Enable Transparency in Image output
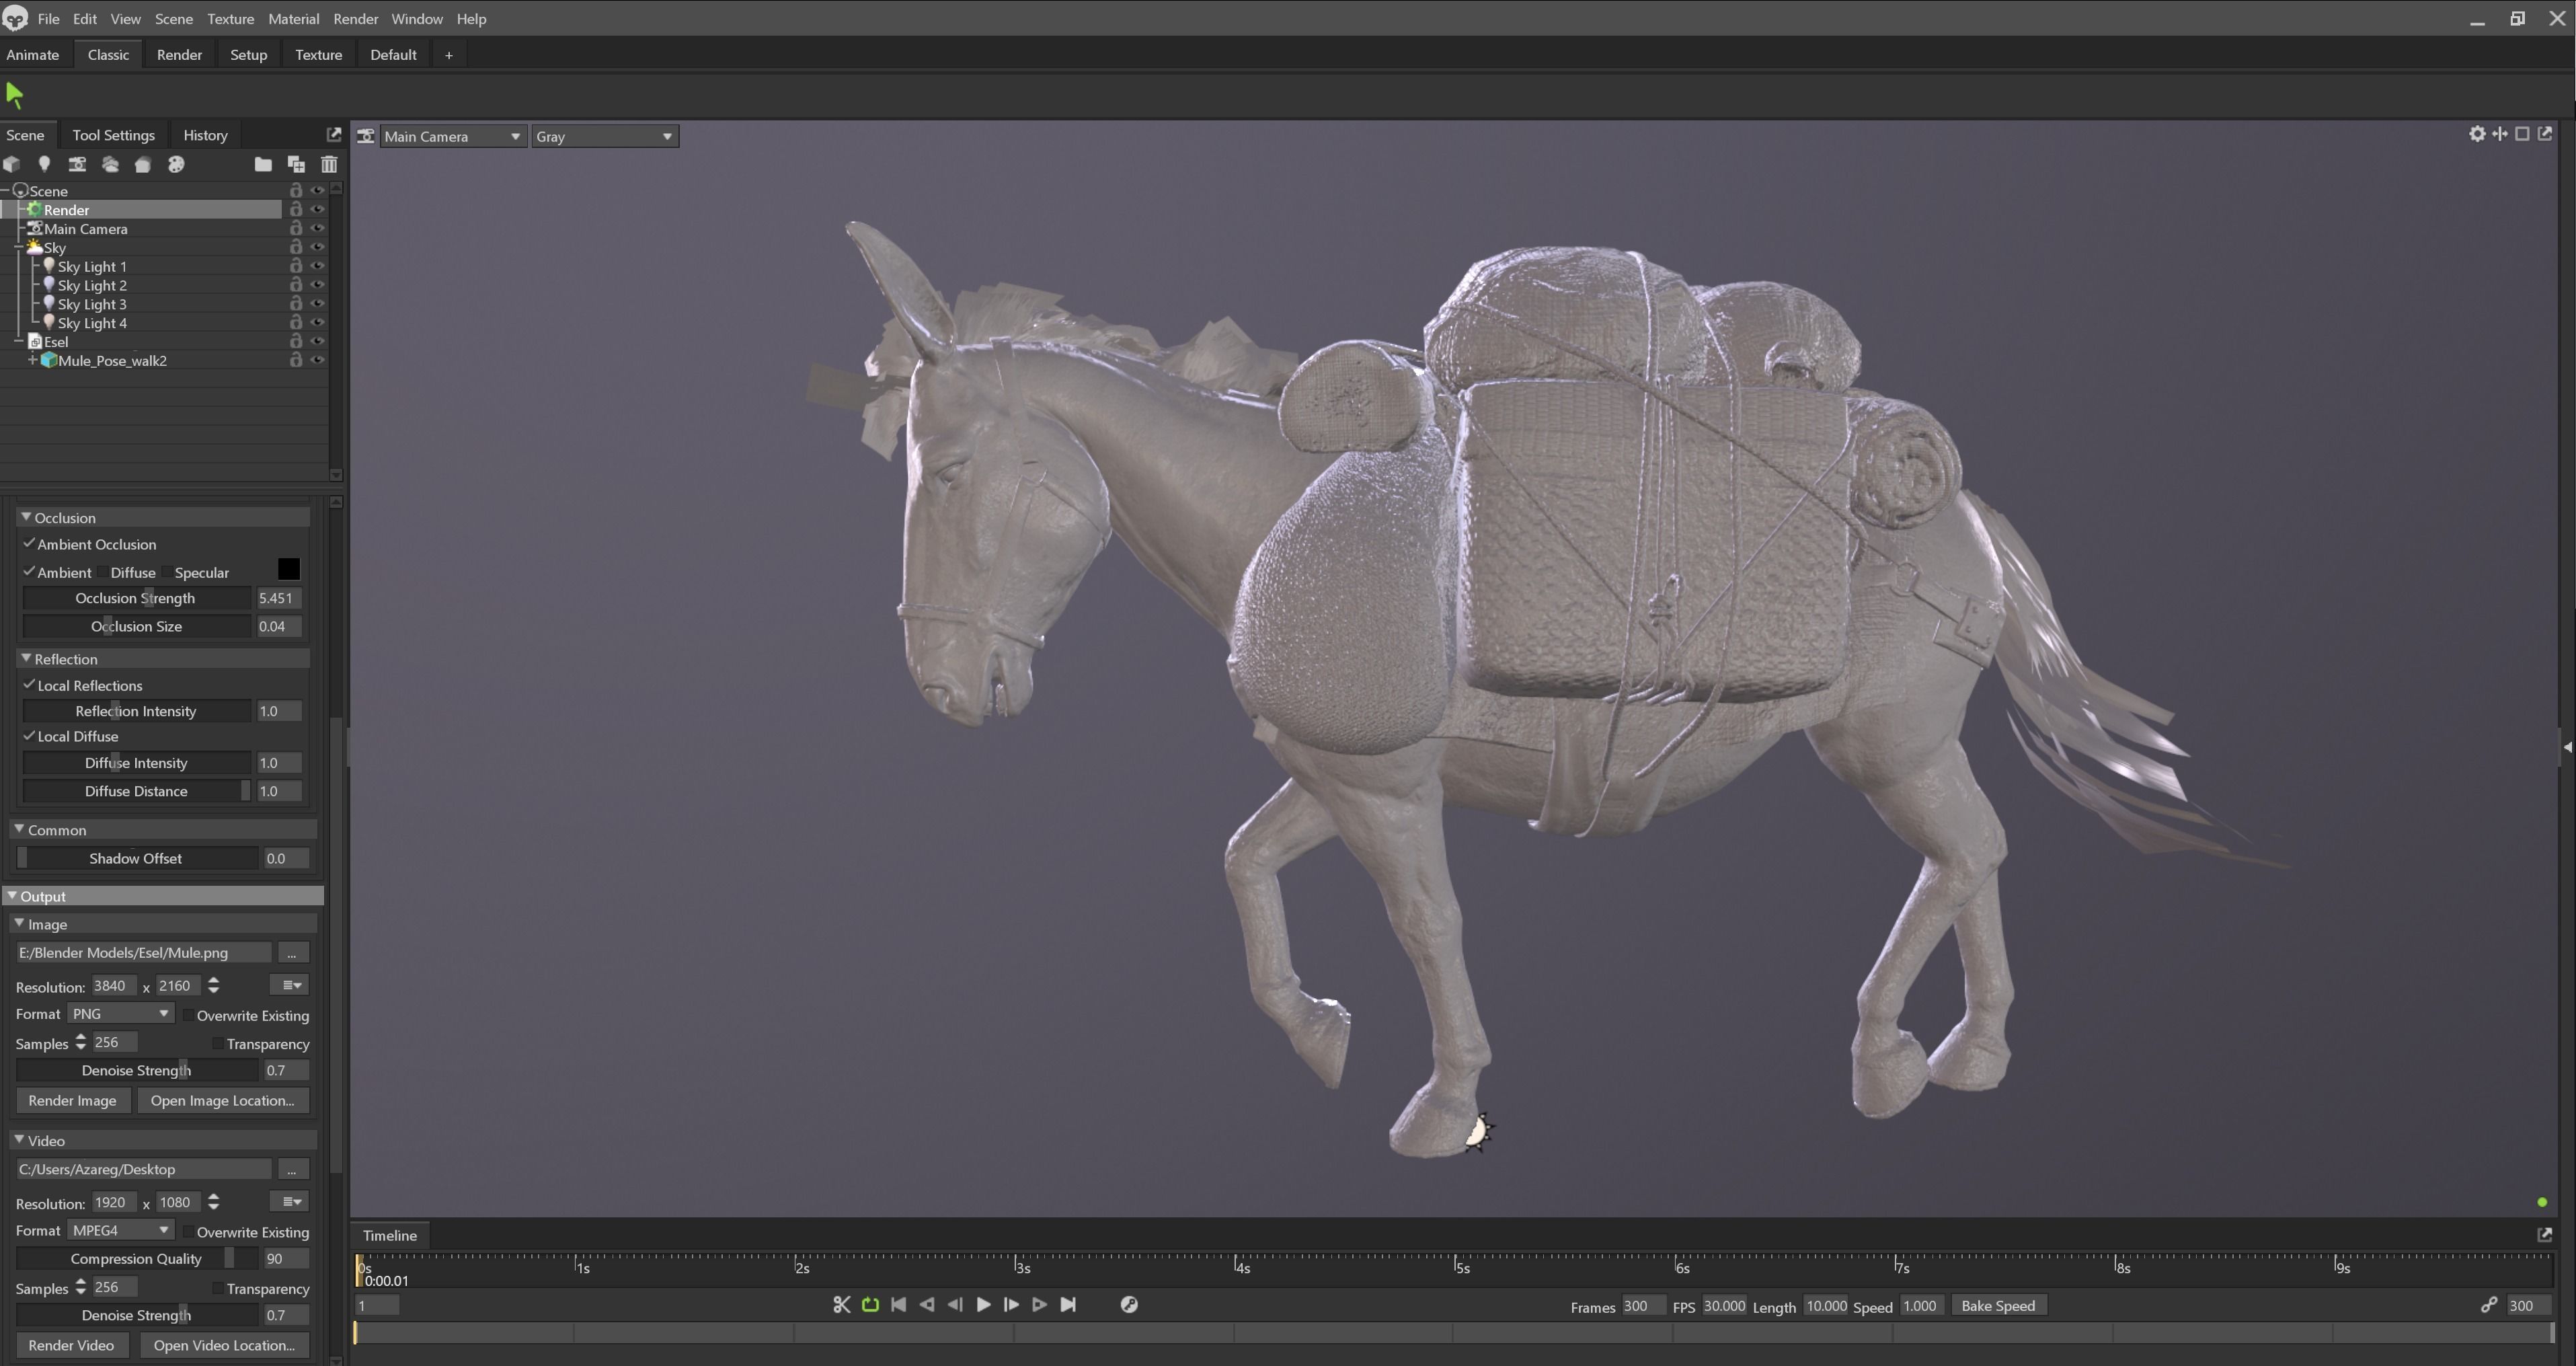This screenshot has height=1366, width=2576. click(x=217, y=1043)
